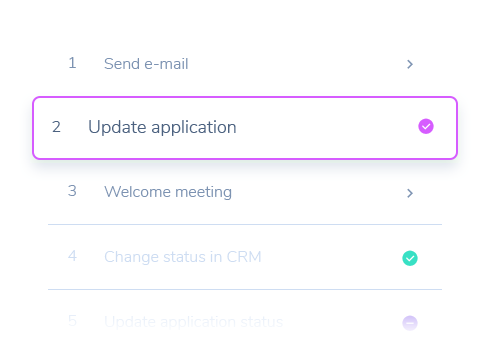The width and height of the screenshot is (490, 360).
Task: Click the chevron next to Send e-mail
Action: pyautogui.click(x=410, y=64)
